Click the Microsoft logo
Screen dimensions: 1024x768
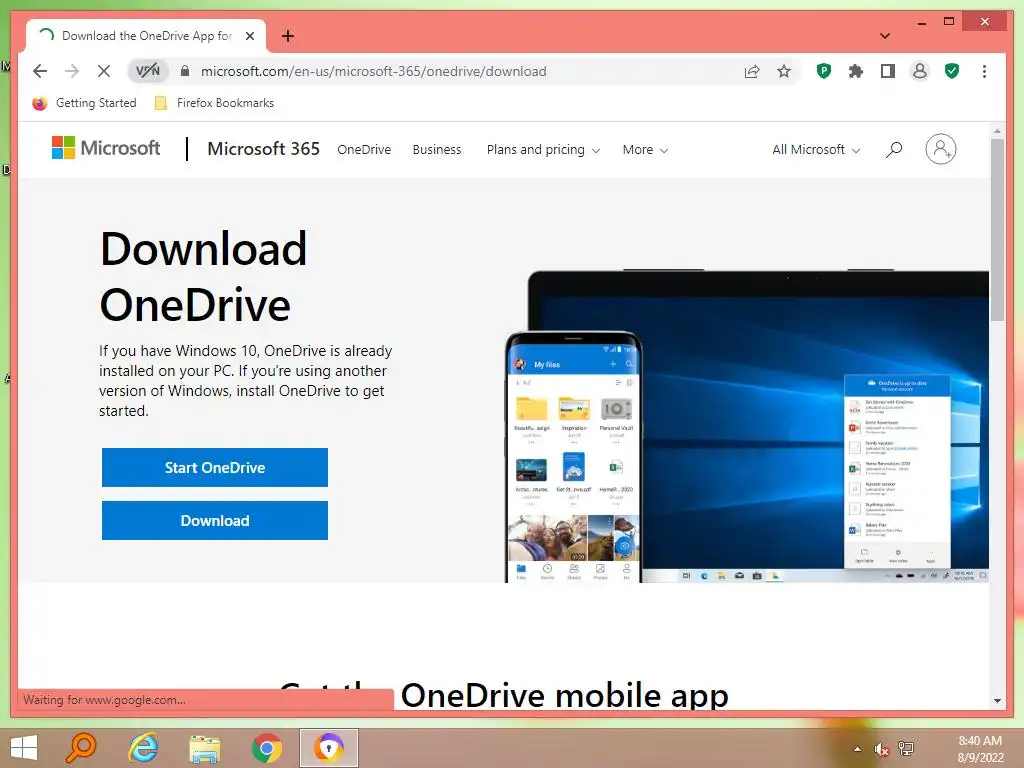(x=106, y=148)
